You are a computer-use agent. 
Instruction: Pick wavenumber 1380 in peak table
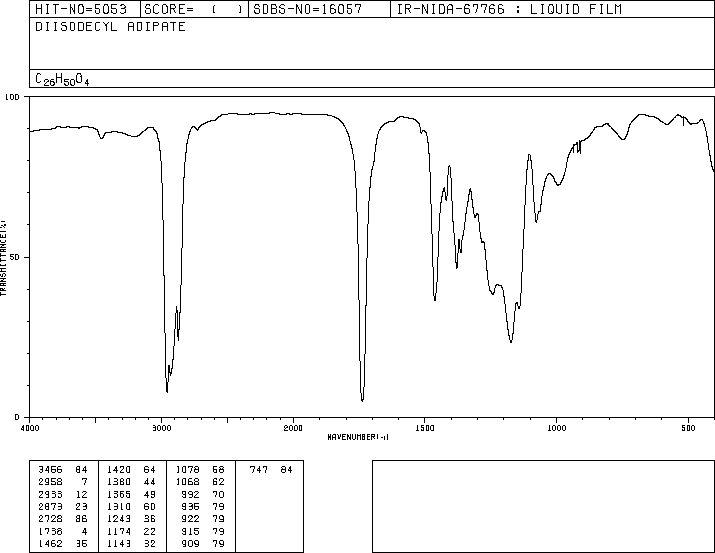pos(119,482)
